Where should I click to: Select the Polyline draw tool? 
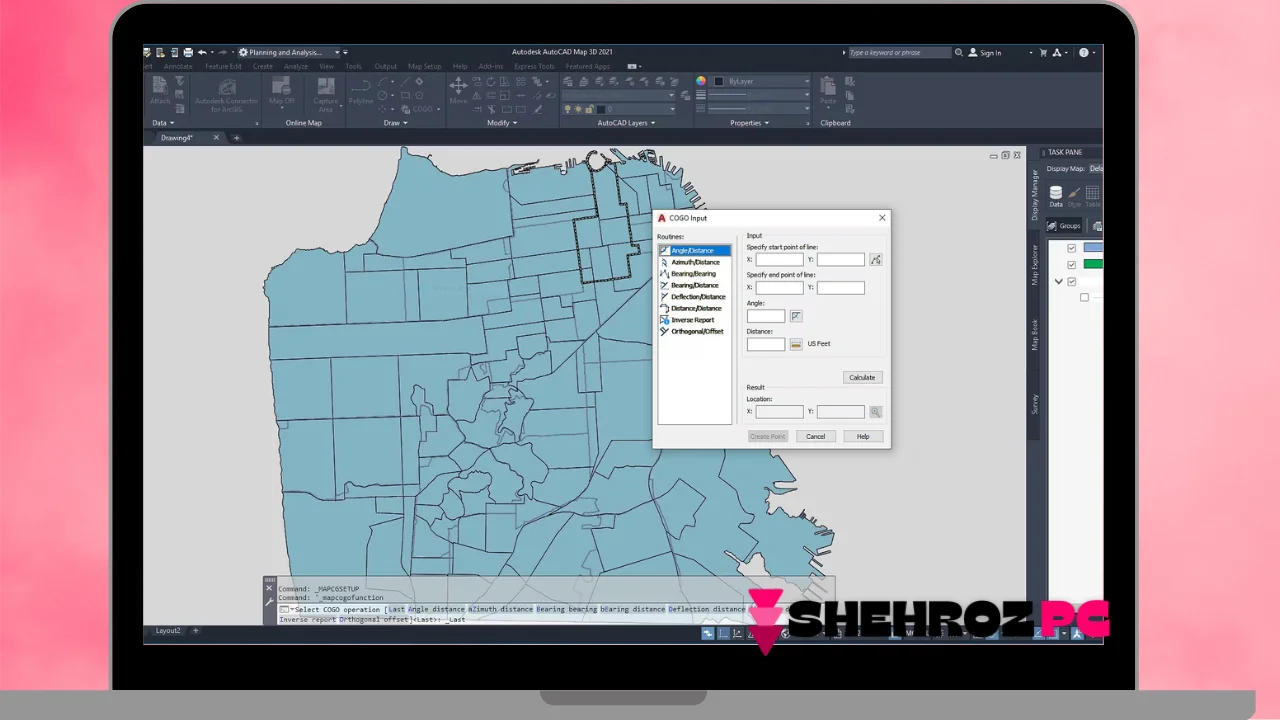click(361, 90)
